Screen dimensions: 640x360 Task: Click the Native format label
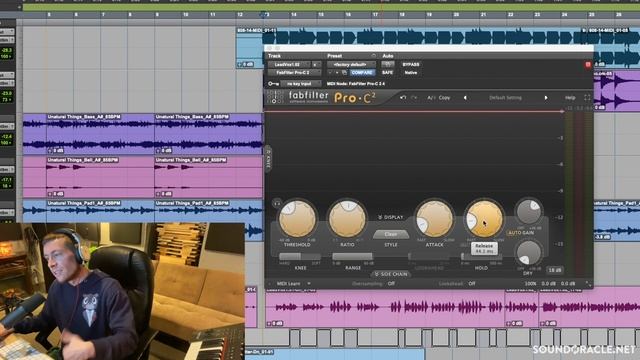click(411, 73)
